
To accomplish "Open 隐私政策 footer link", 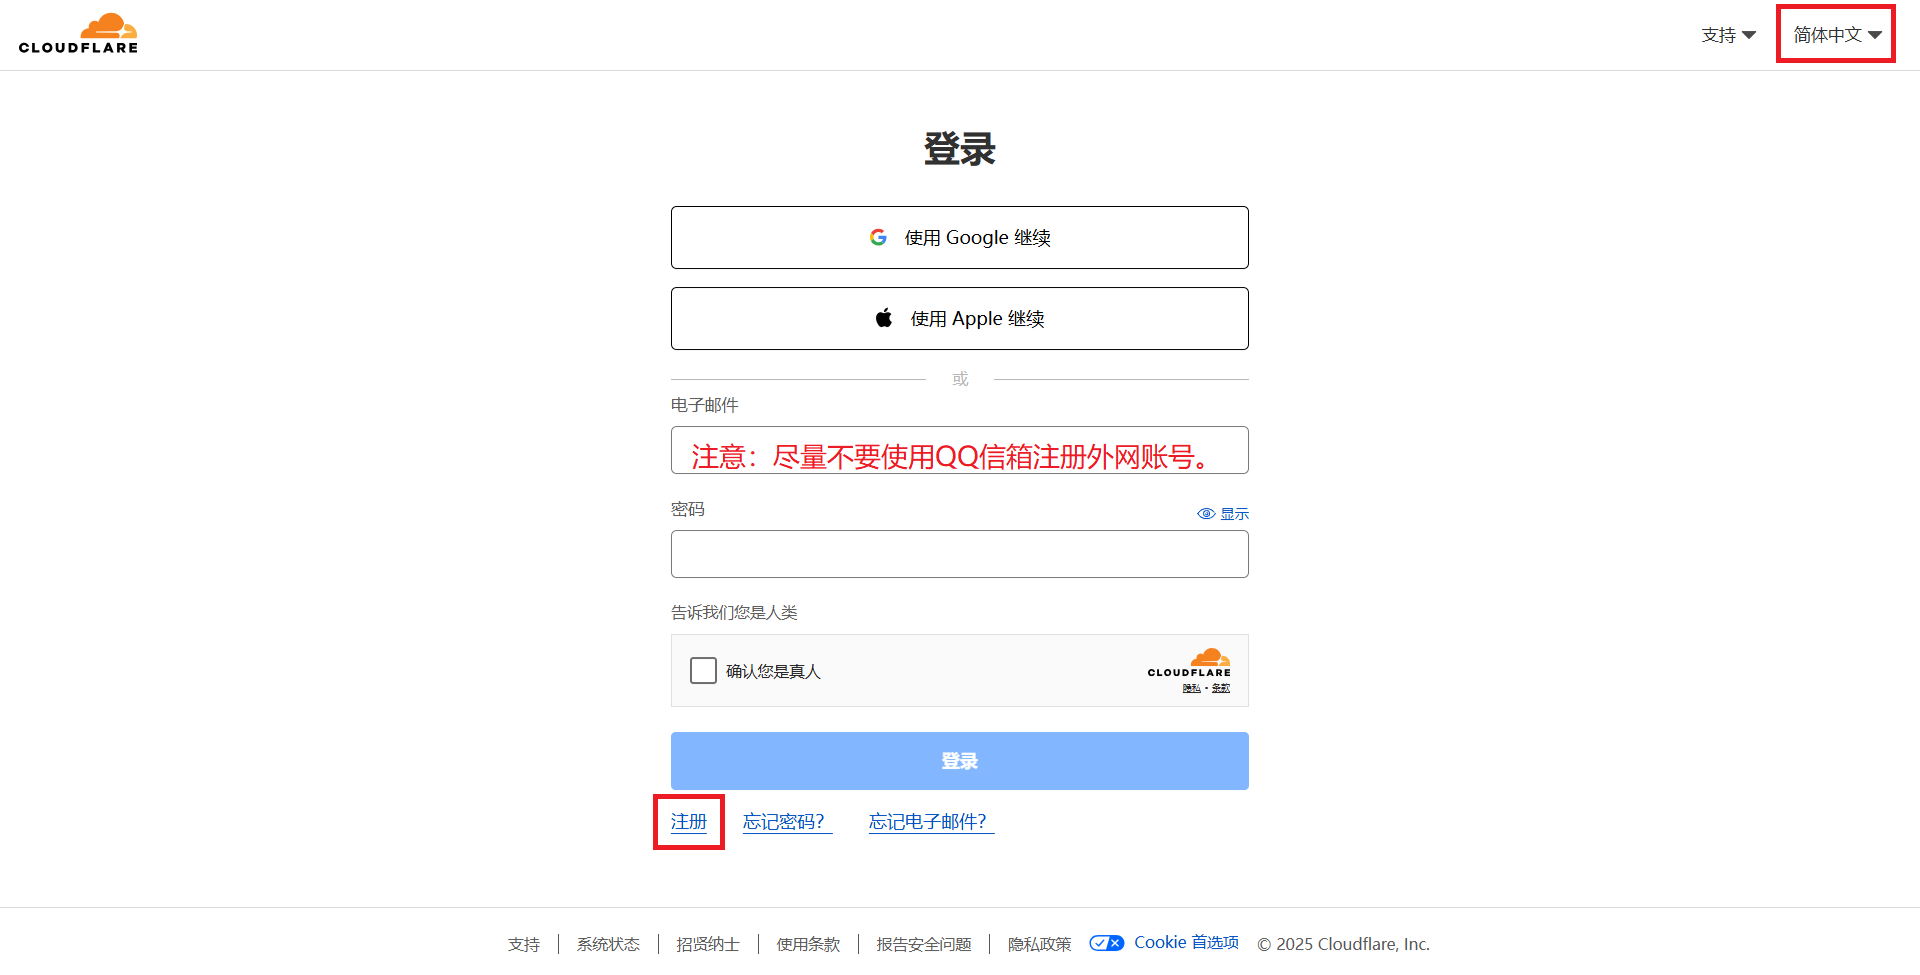I will click(1039, 944).
